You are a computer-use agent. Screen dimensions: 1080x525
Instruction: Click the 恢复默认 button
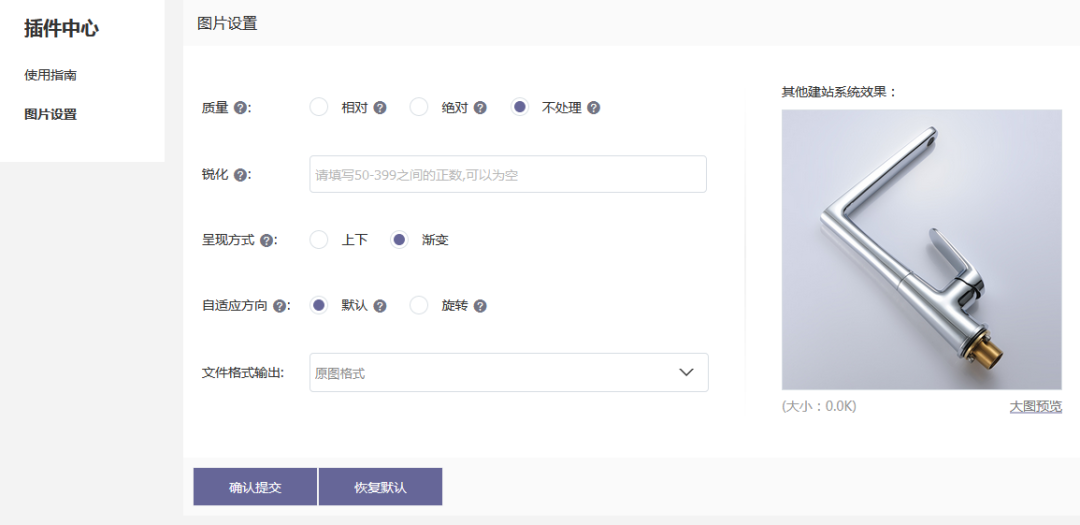pyautogui.click(x=380, y=487)
